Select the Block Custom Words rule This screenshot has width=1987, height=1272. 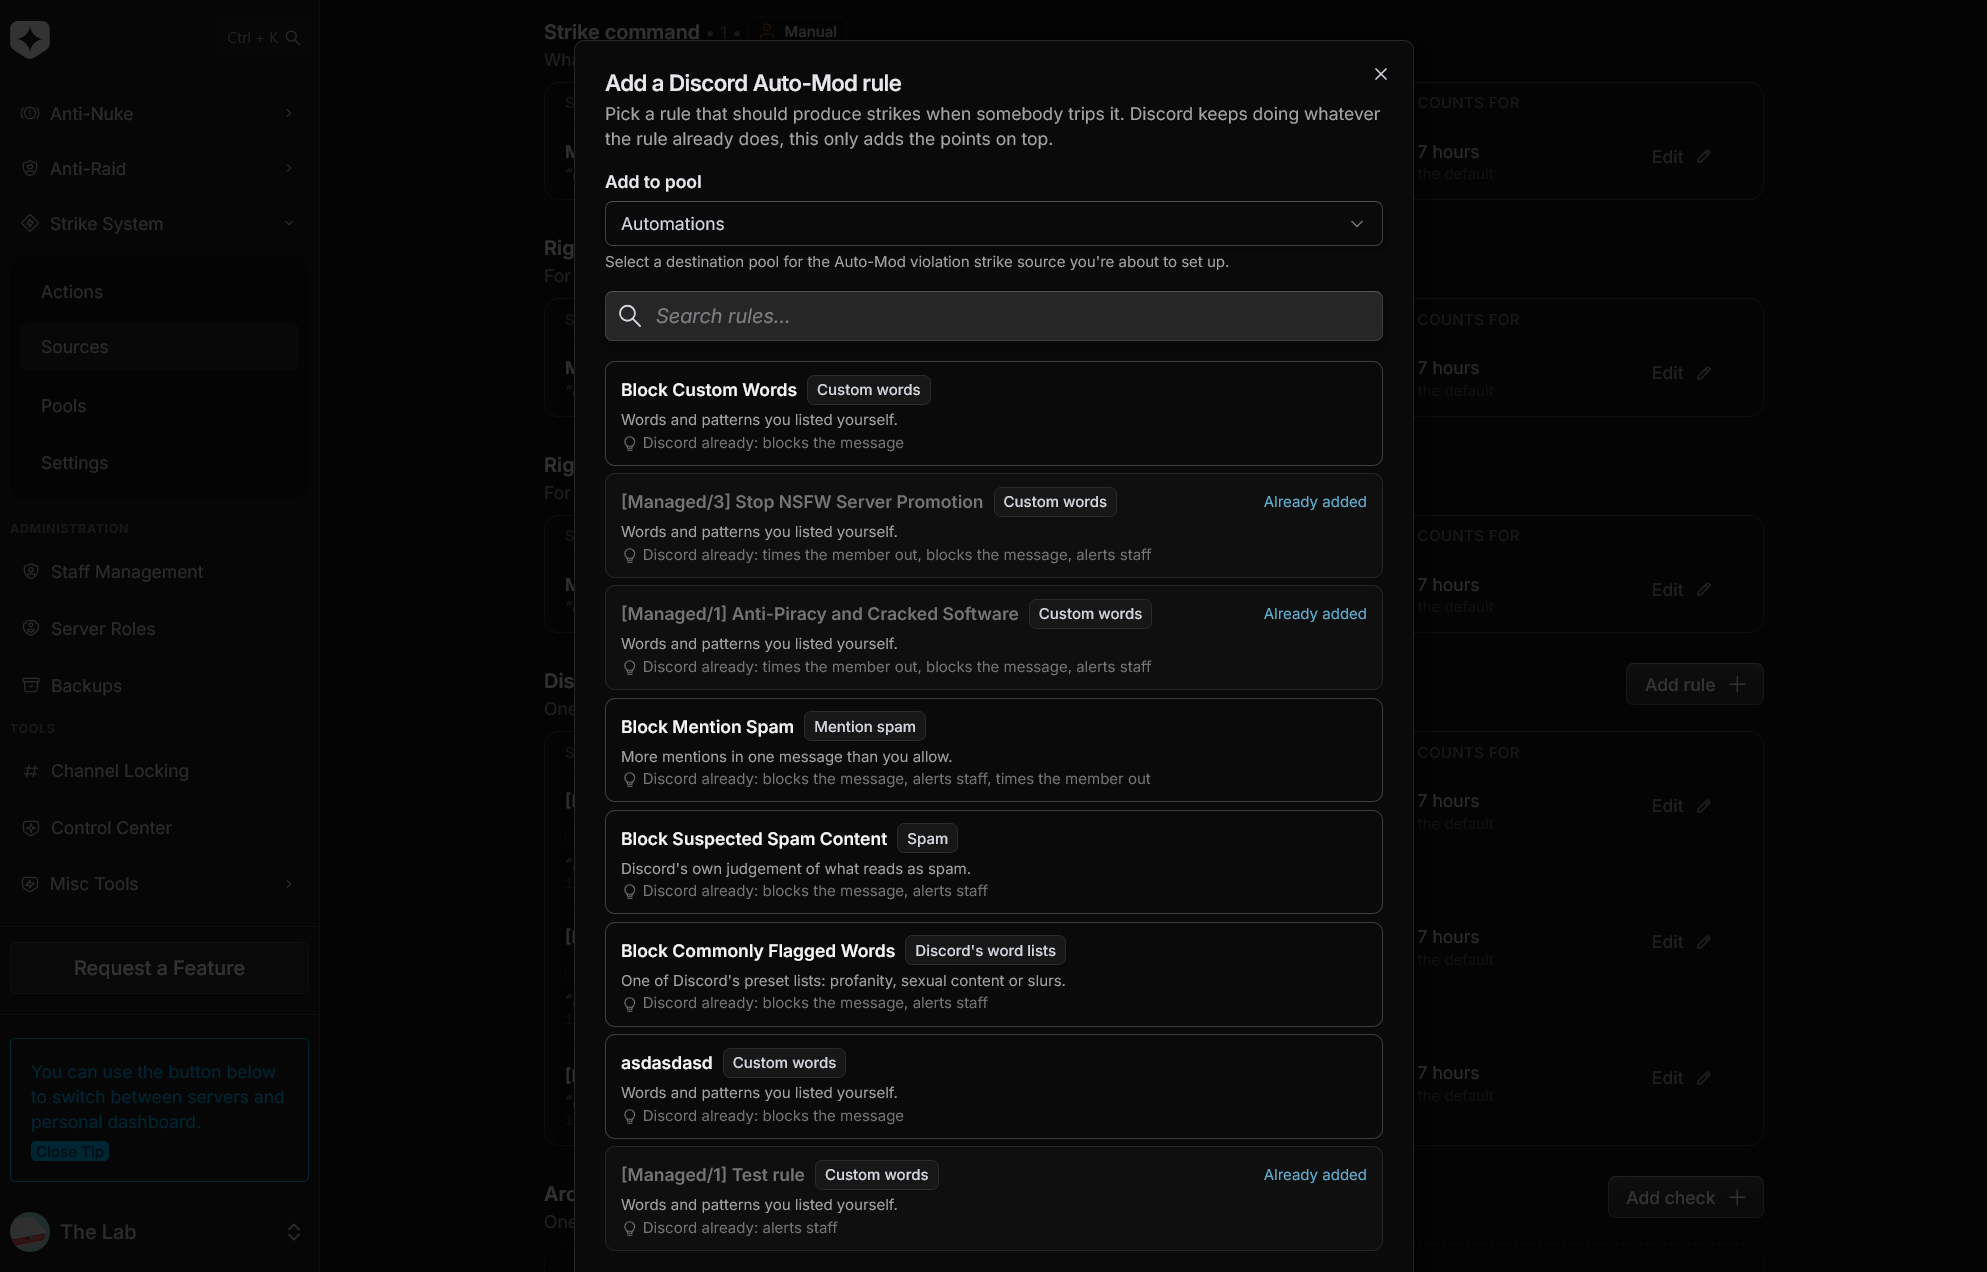tap(993, 413)
